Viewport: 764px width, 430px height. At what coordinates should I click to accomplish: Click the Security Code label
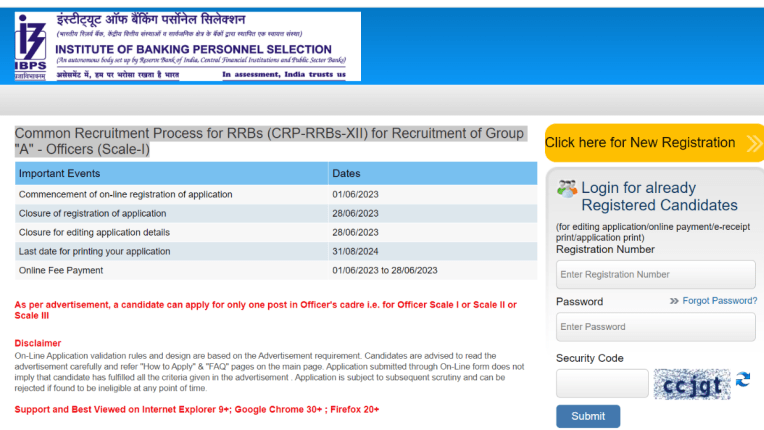[590, 358]
